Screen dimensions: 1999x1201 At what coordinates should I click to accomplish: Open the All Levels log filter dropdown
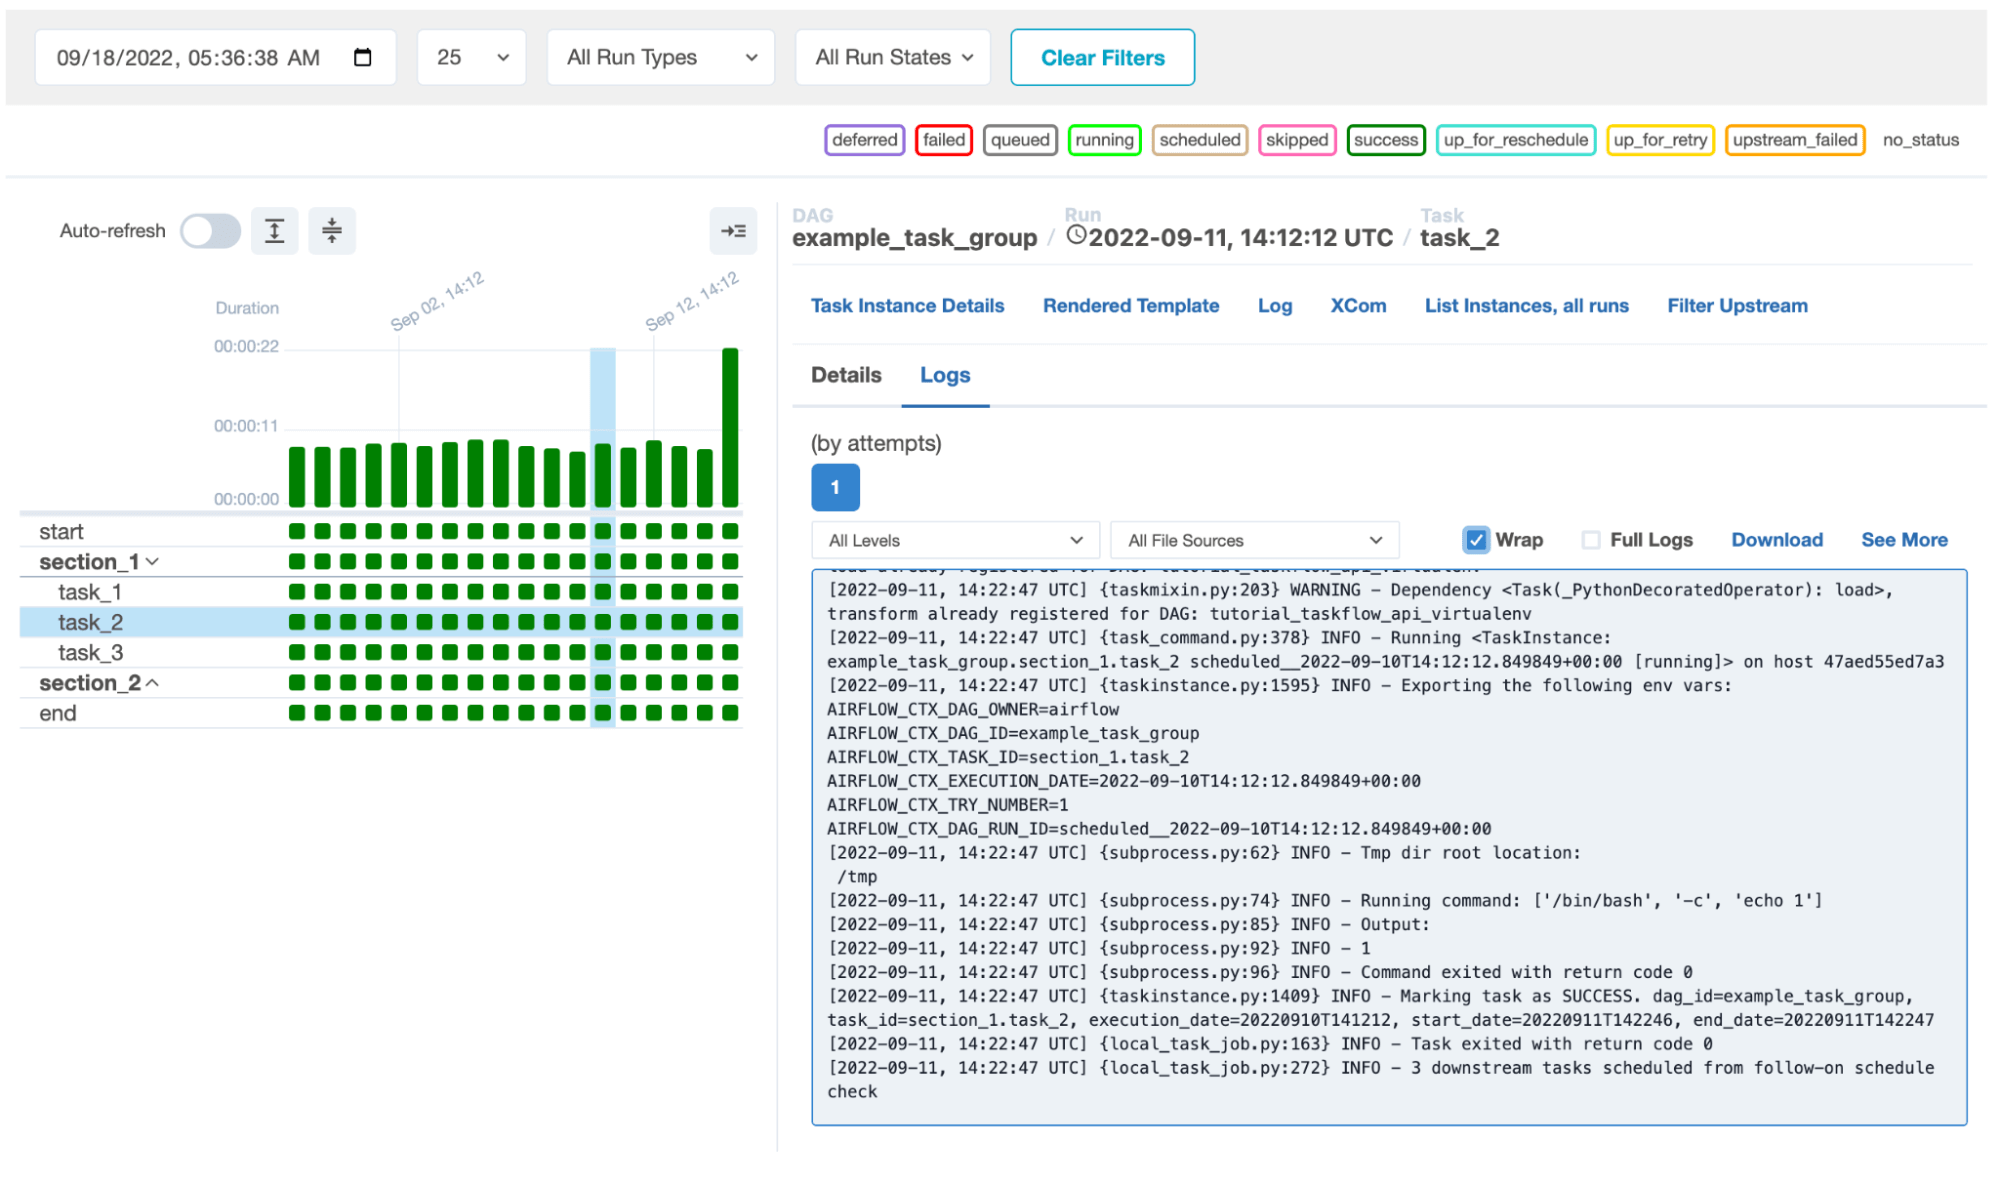954,540
